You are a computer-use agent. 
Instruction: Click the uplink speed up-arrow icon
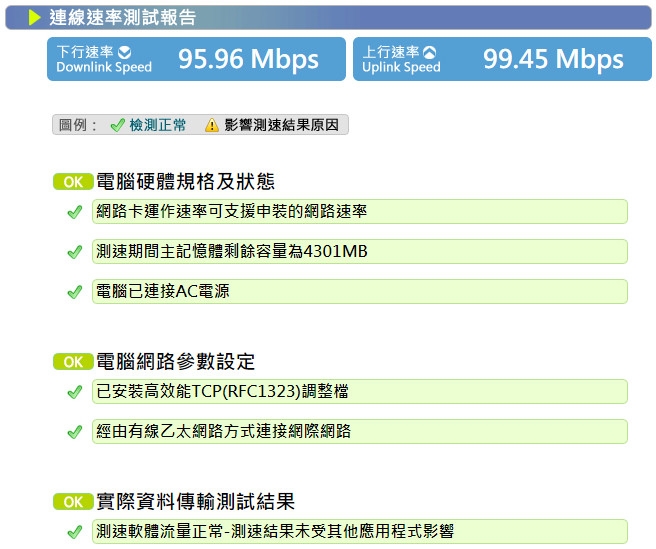429,53
